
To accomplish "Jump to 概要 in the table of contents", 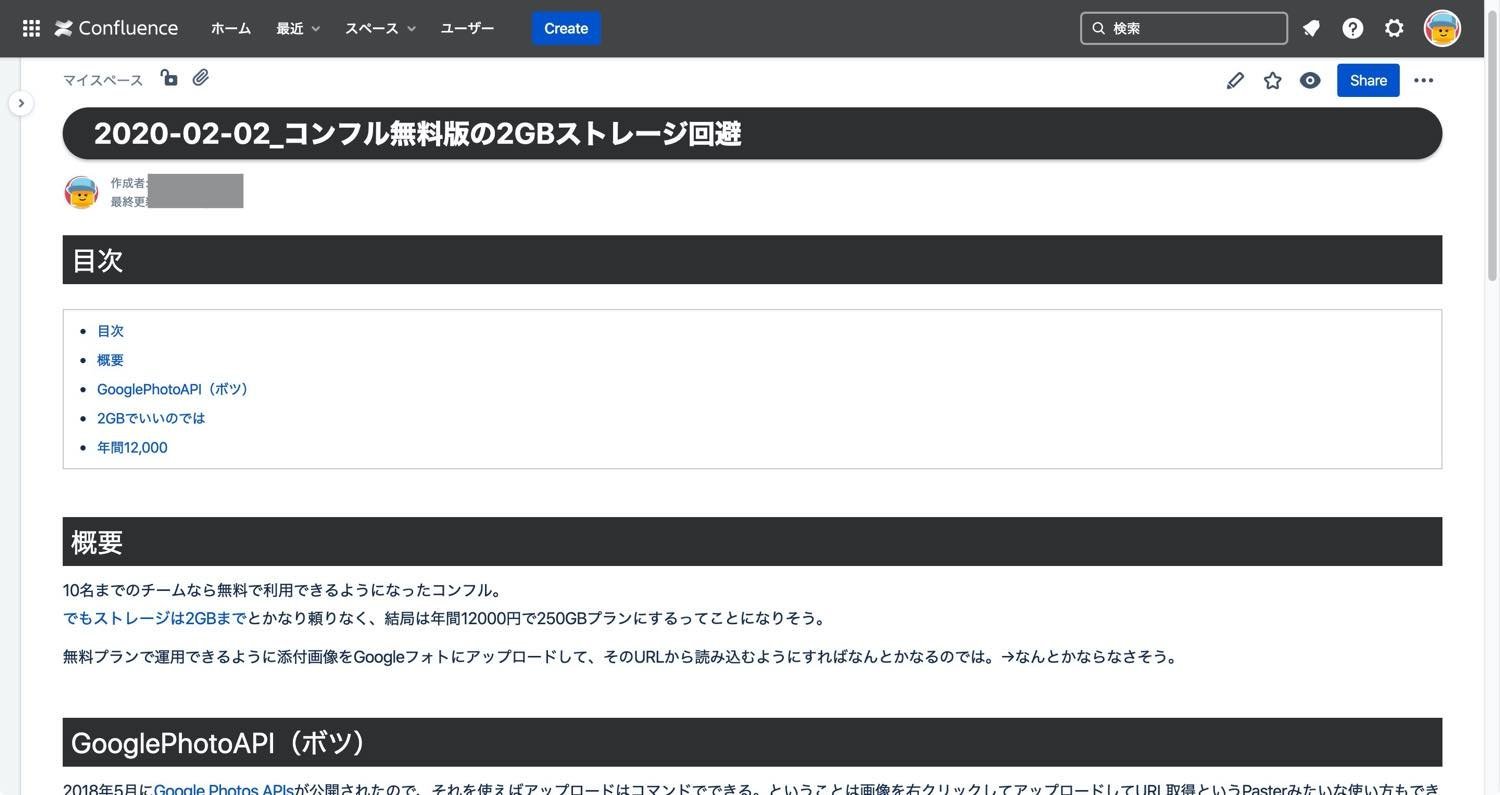I will coord(110,360).
